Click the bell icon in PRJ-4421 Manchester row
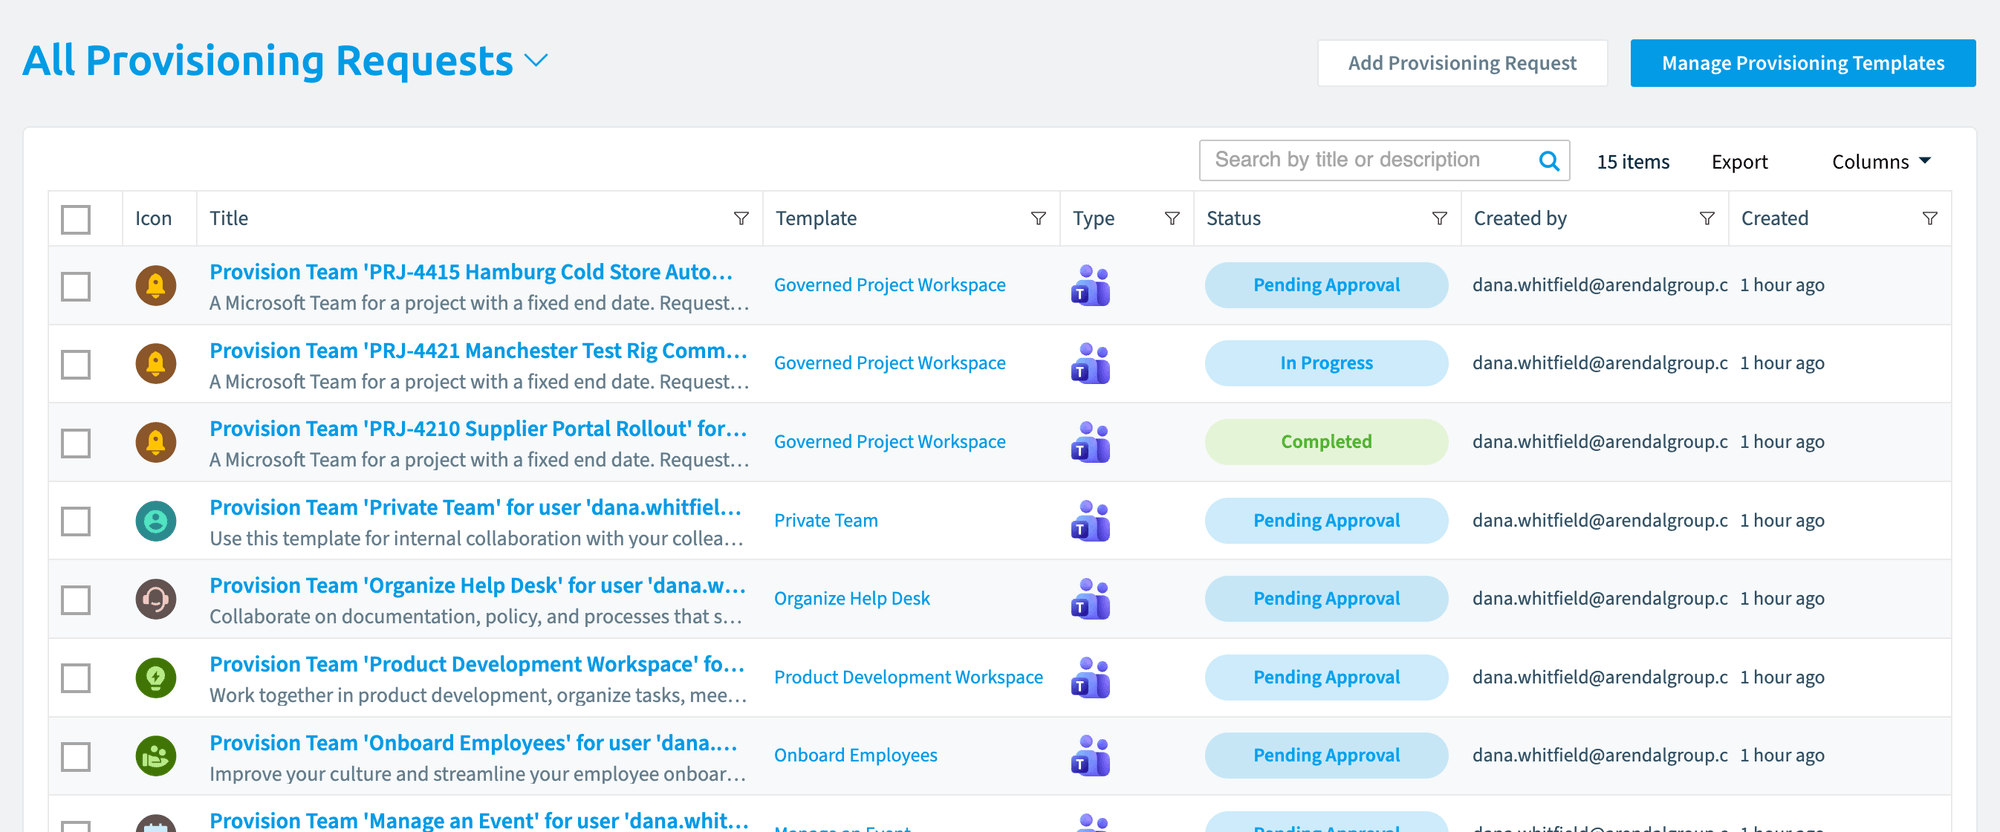Screen dimensions: 2000x832 coord(156,364)
